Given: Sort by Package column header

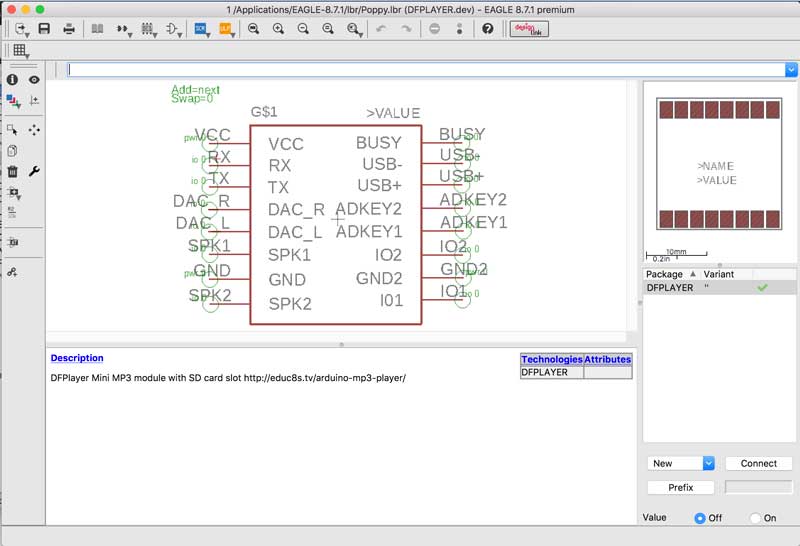Looking at the screenshot, I should click(x=671, y=274).
